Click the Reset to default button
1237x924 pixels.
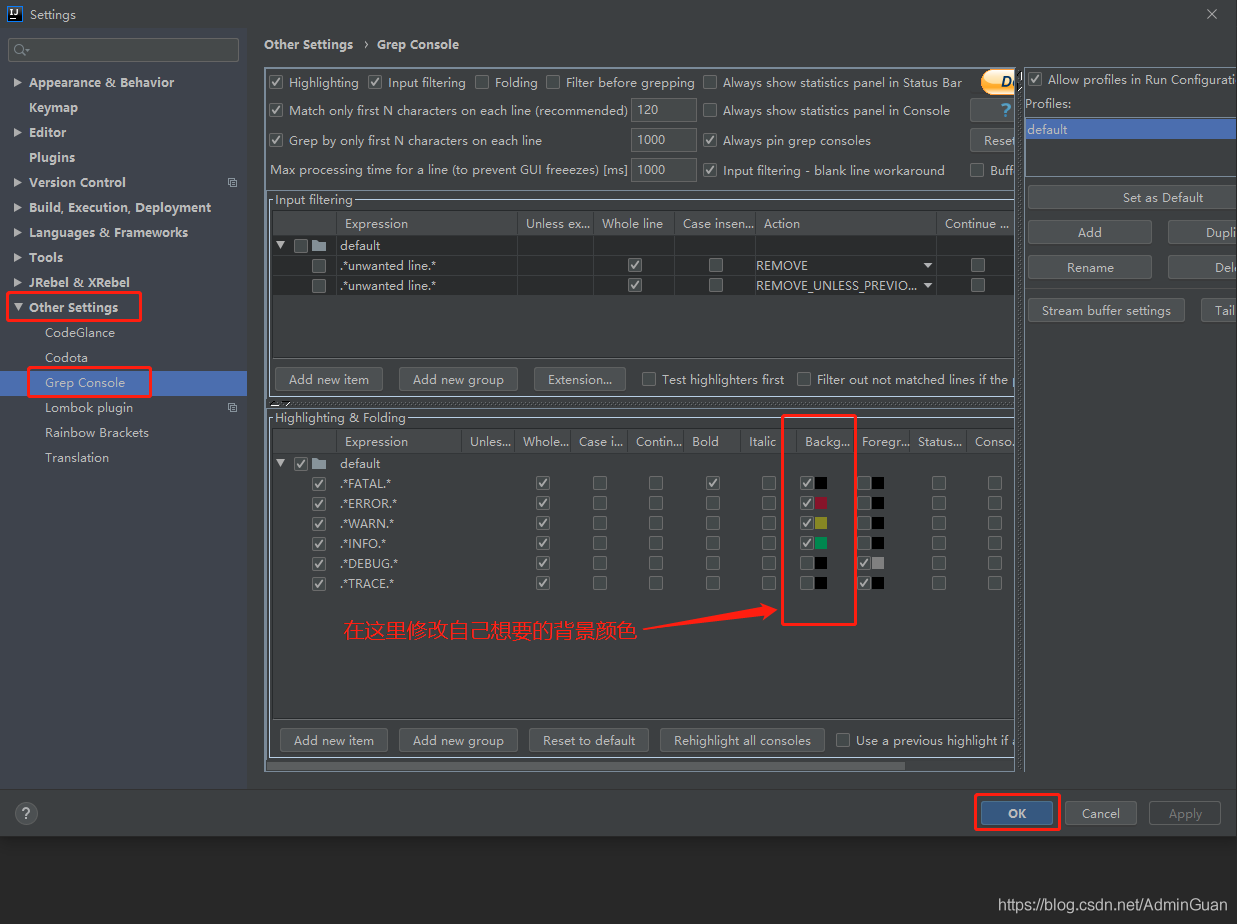(x=589, y=740)
